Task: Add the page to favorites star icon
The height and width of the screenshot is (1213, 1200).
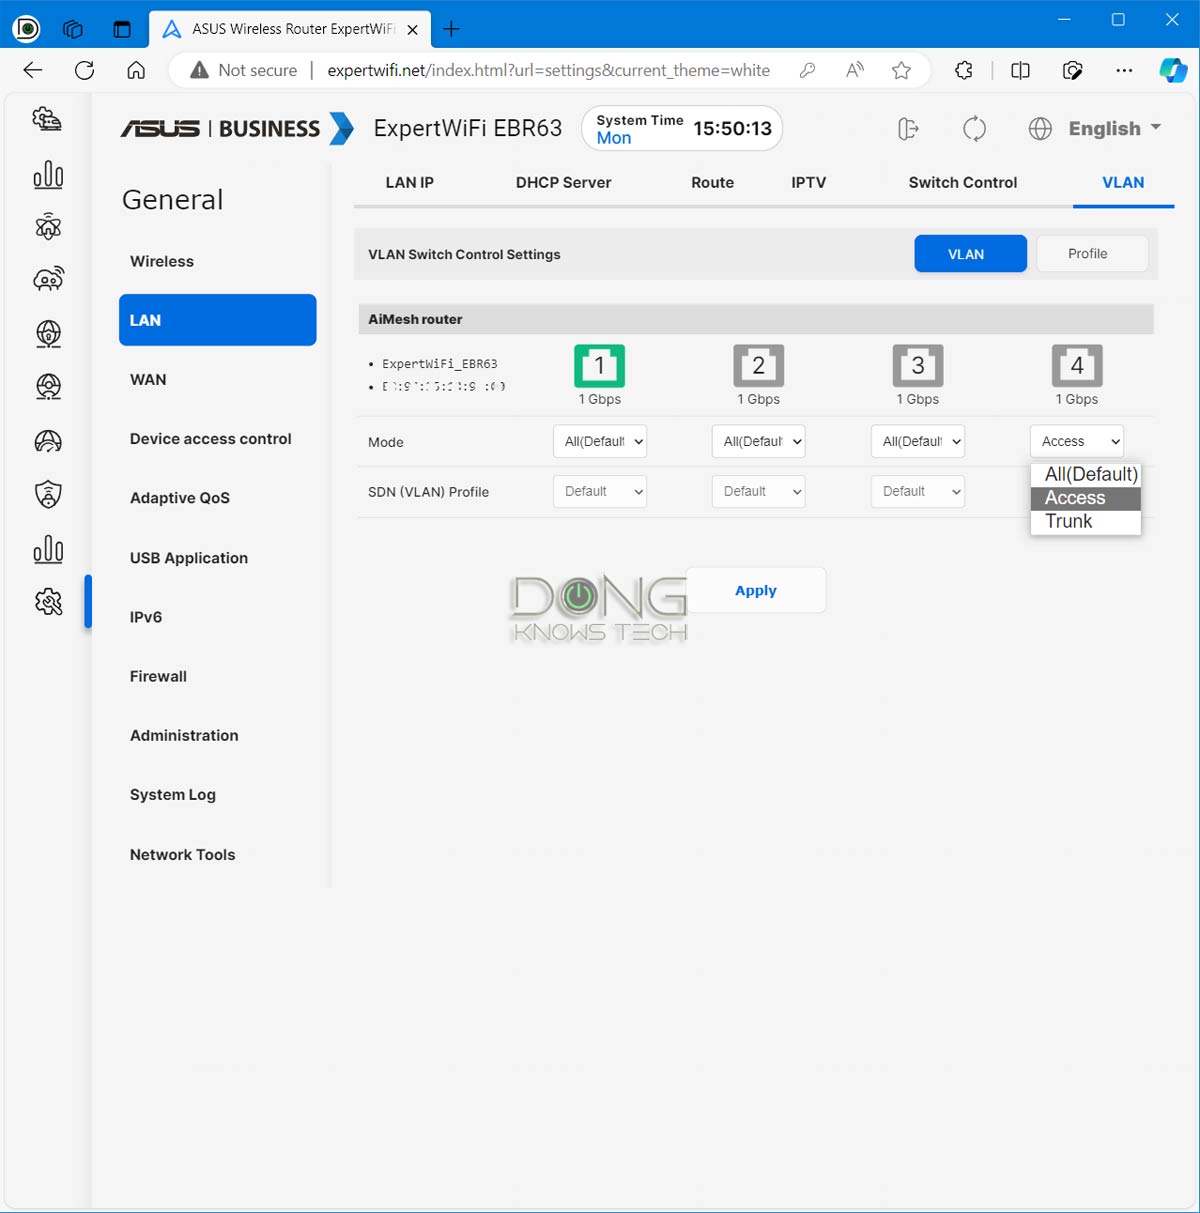Action: pyautogui.click(x=901, y=70)
